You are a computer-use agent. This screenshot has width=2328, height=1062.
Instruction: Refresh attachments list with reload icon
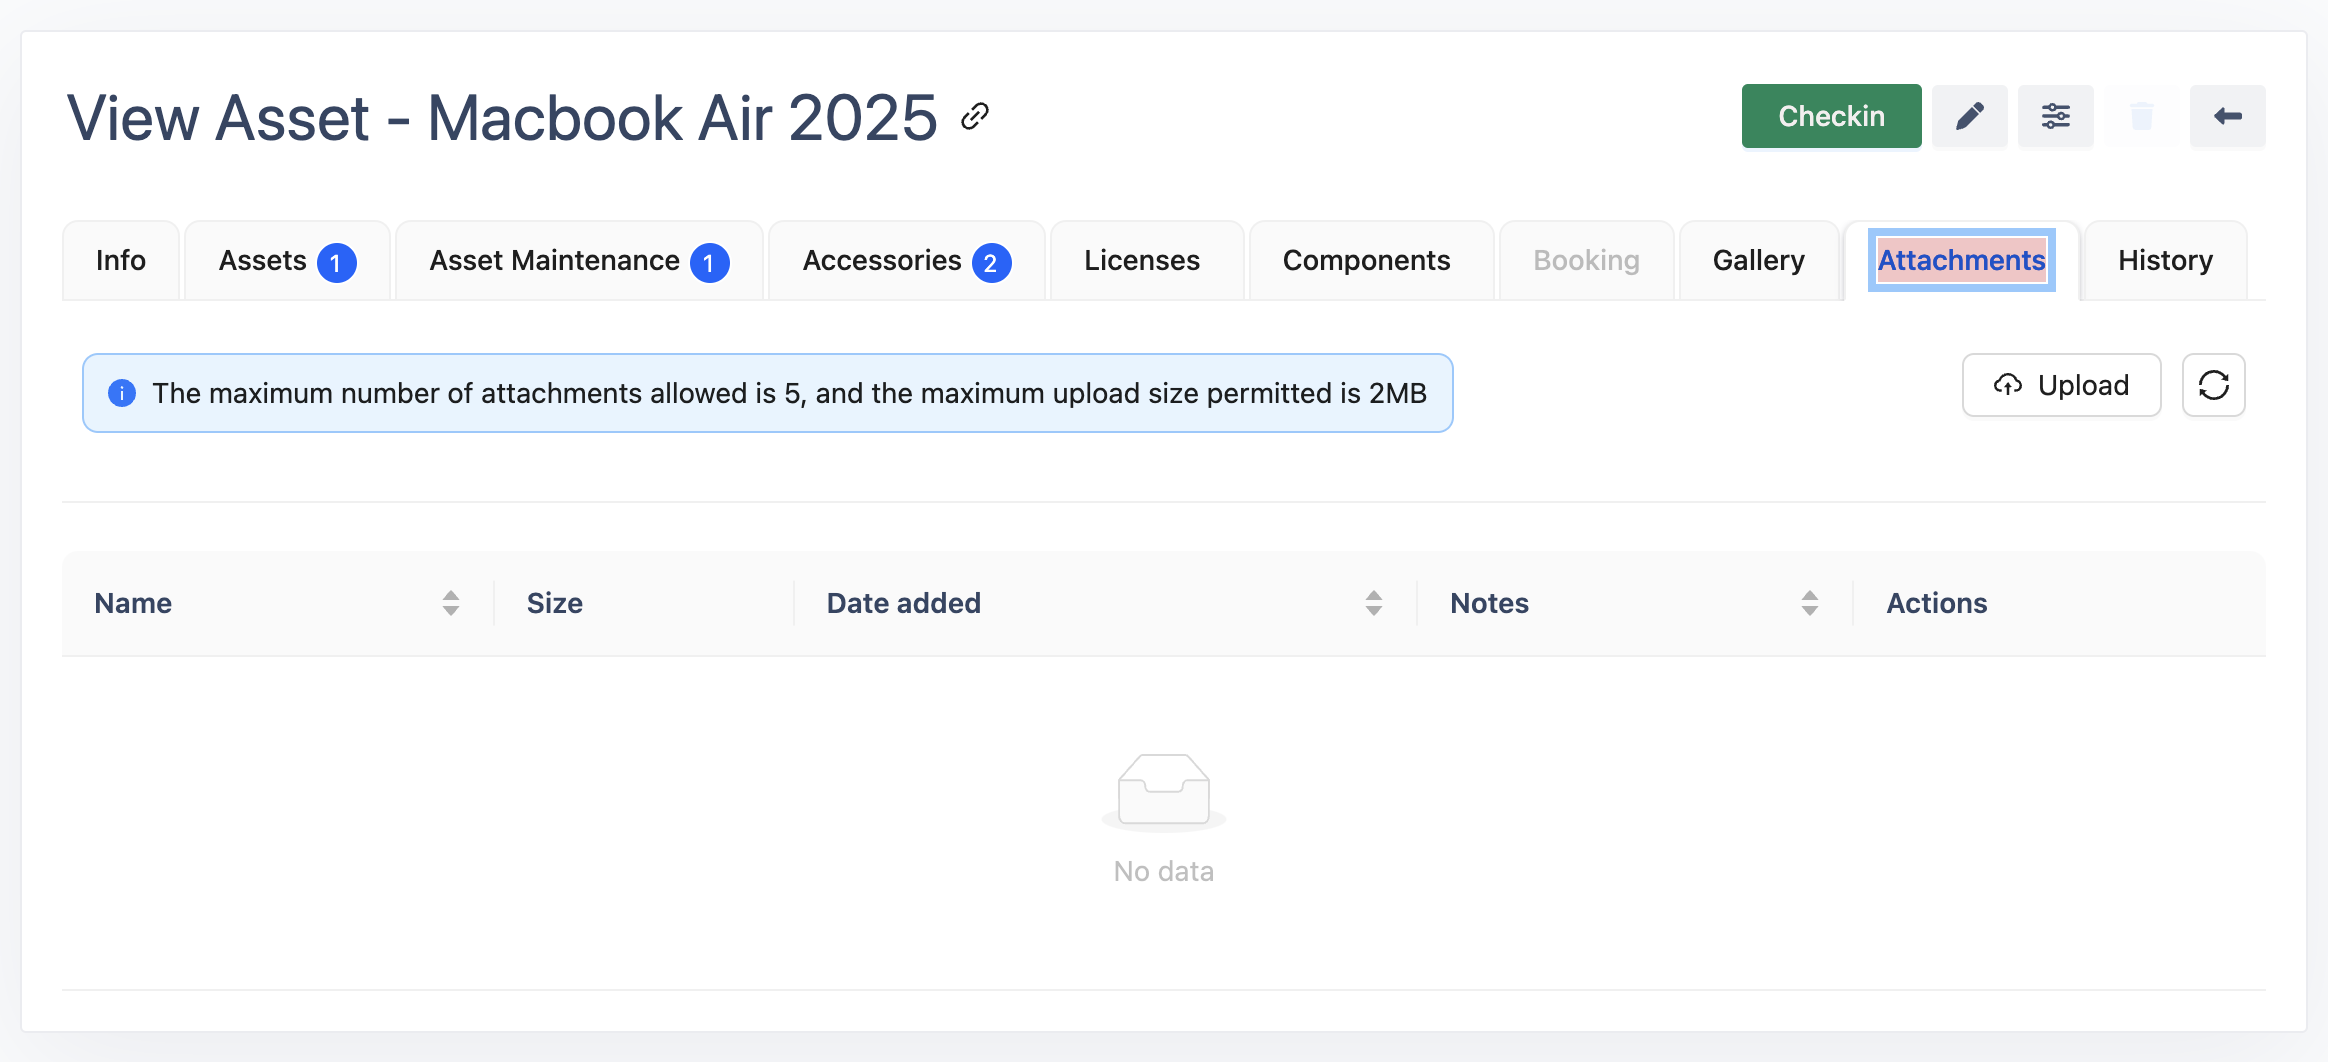(x=2213, y=385)
